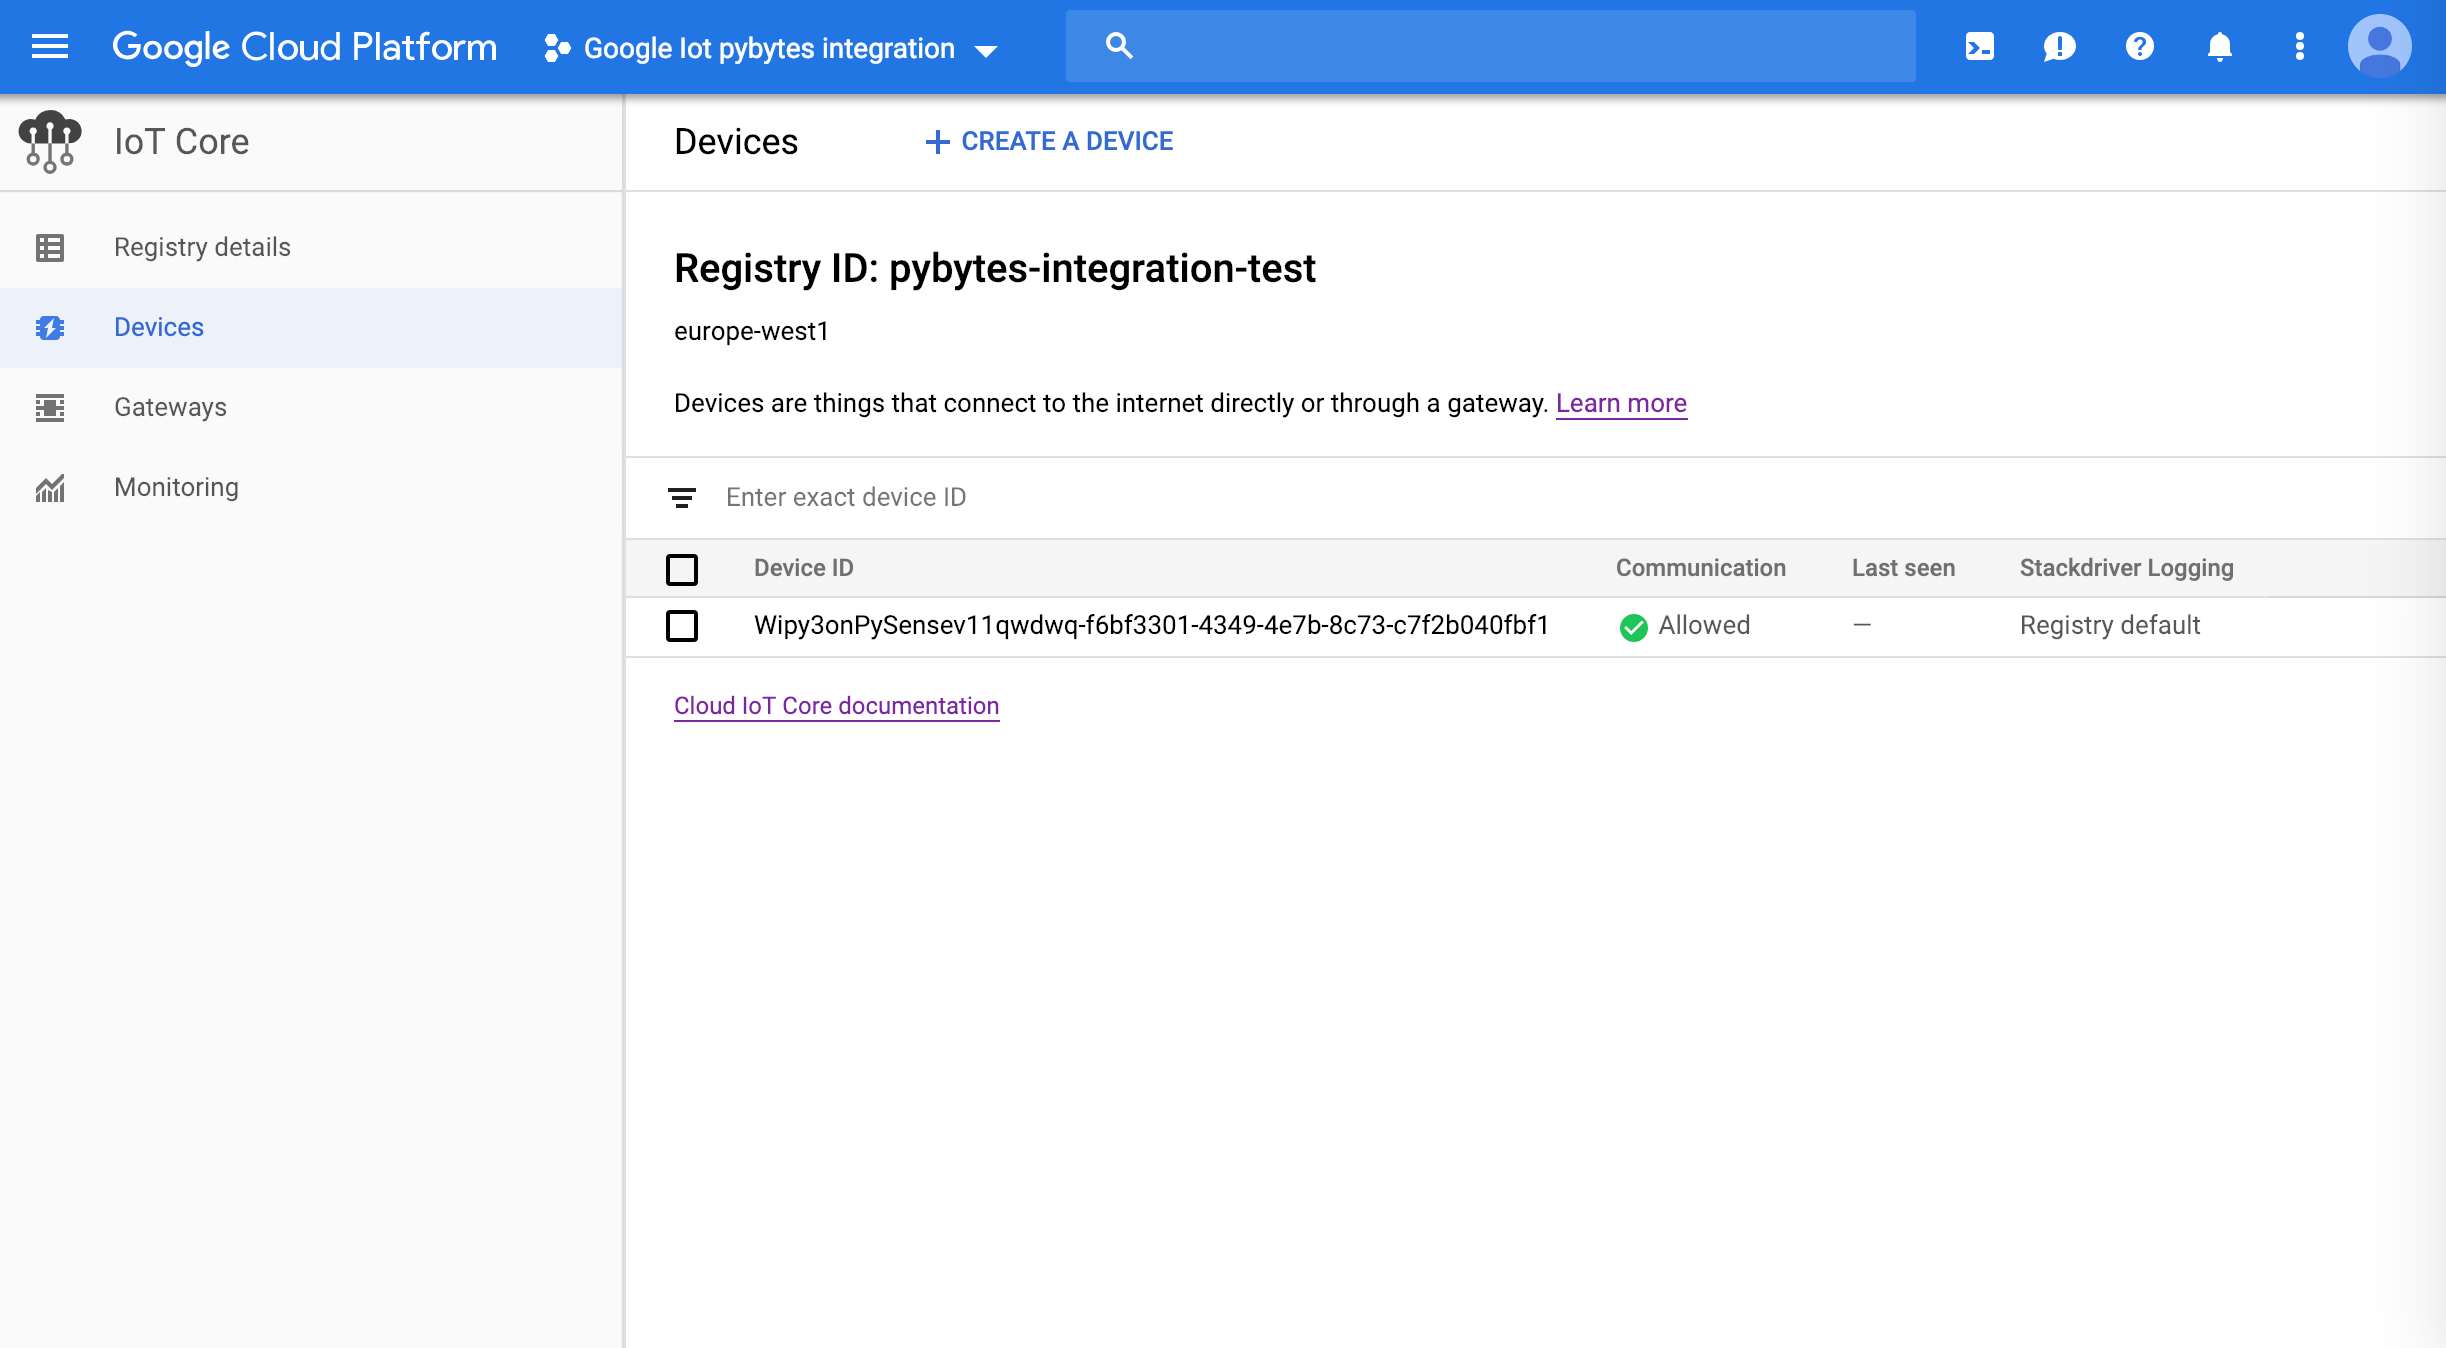This screenshot has height=1348, width=2446.
Task: Open the filter icon beside device search
Action: pyautogui.click(x=683, y=497)
